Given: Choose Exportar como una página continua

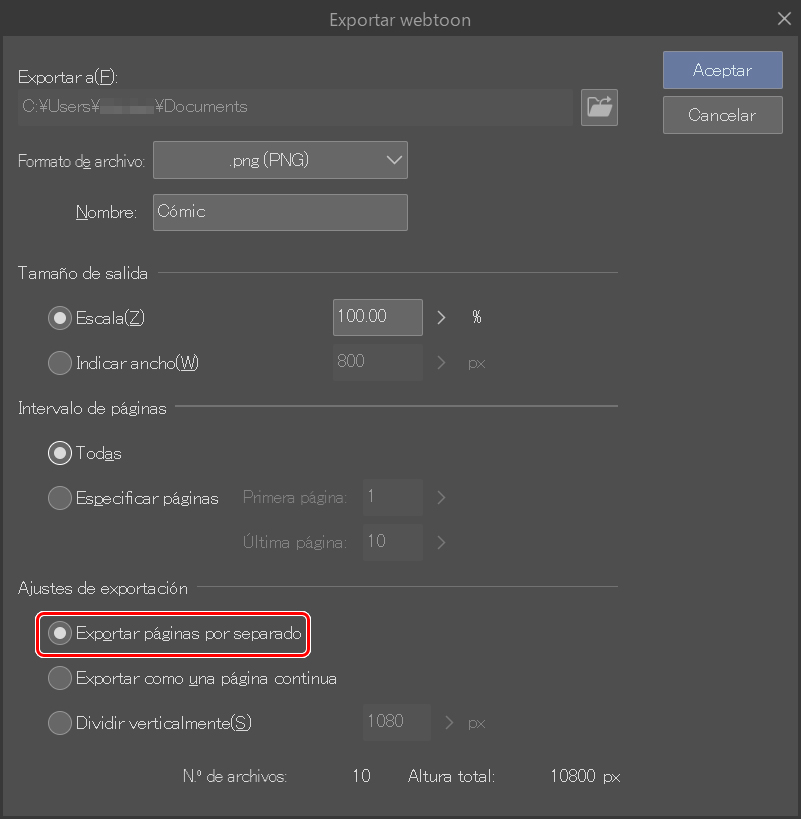Looking at the screenshot, I should (60, 678).
